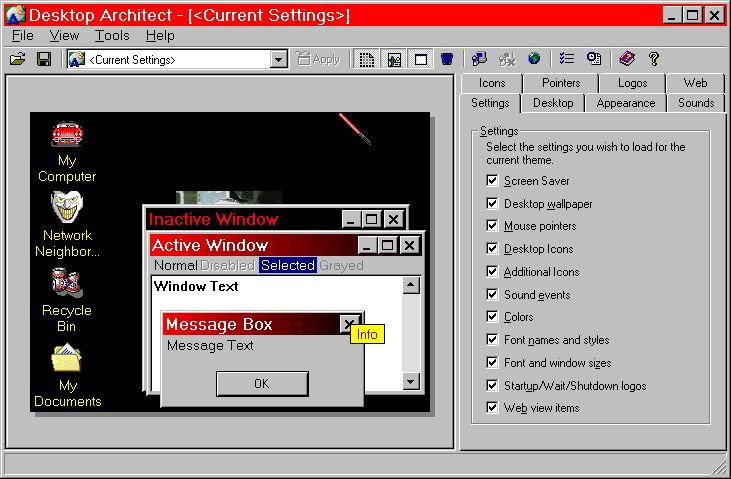The image size is (731, 479).
Task: Switch to the Sounds tab
Action: click(x=696, y=103)
